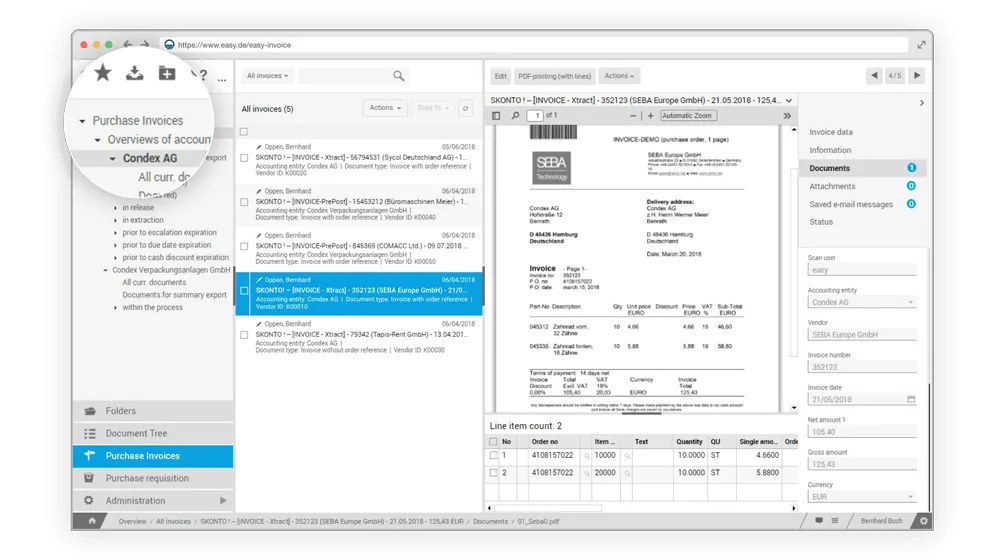Image resolution: width=1000 pixels, height=560 pixels.
Task: Zoom in the PDF with the plus icon
Action: tap(651, 116)
